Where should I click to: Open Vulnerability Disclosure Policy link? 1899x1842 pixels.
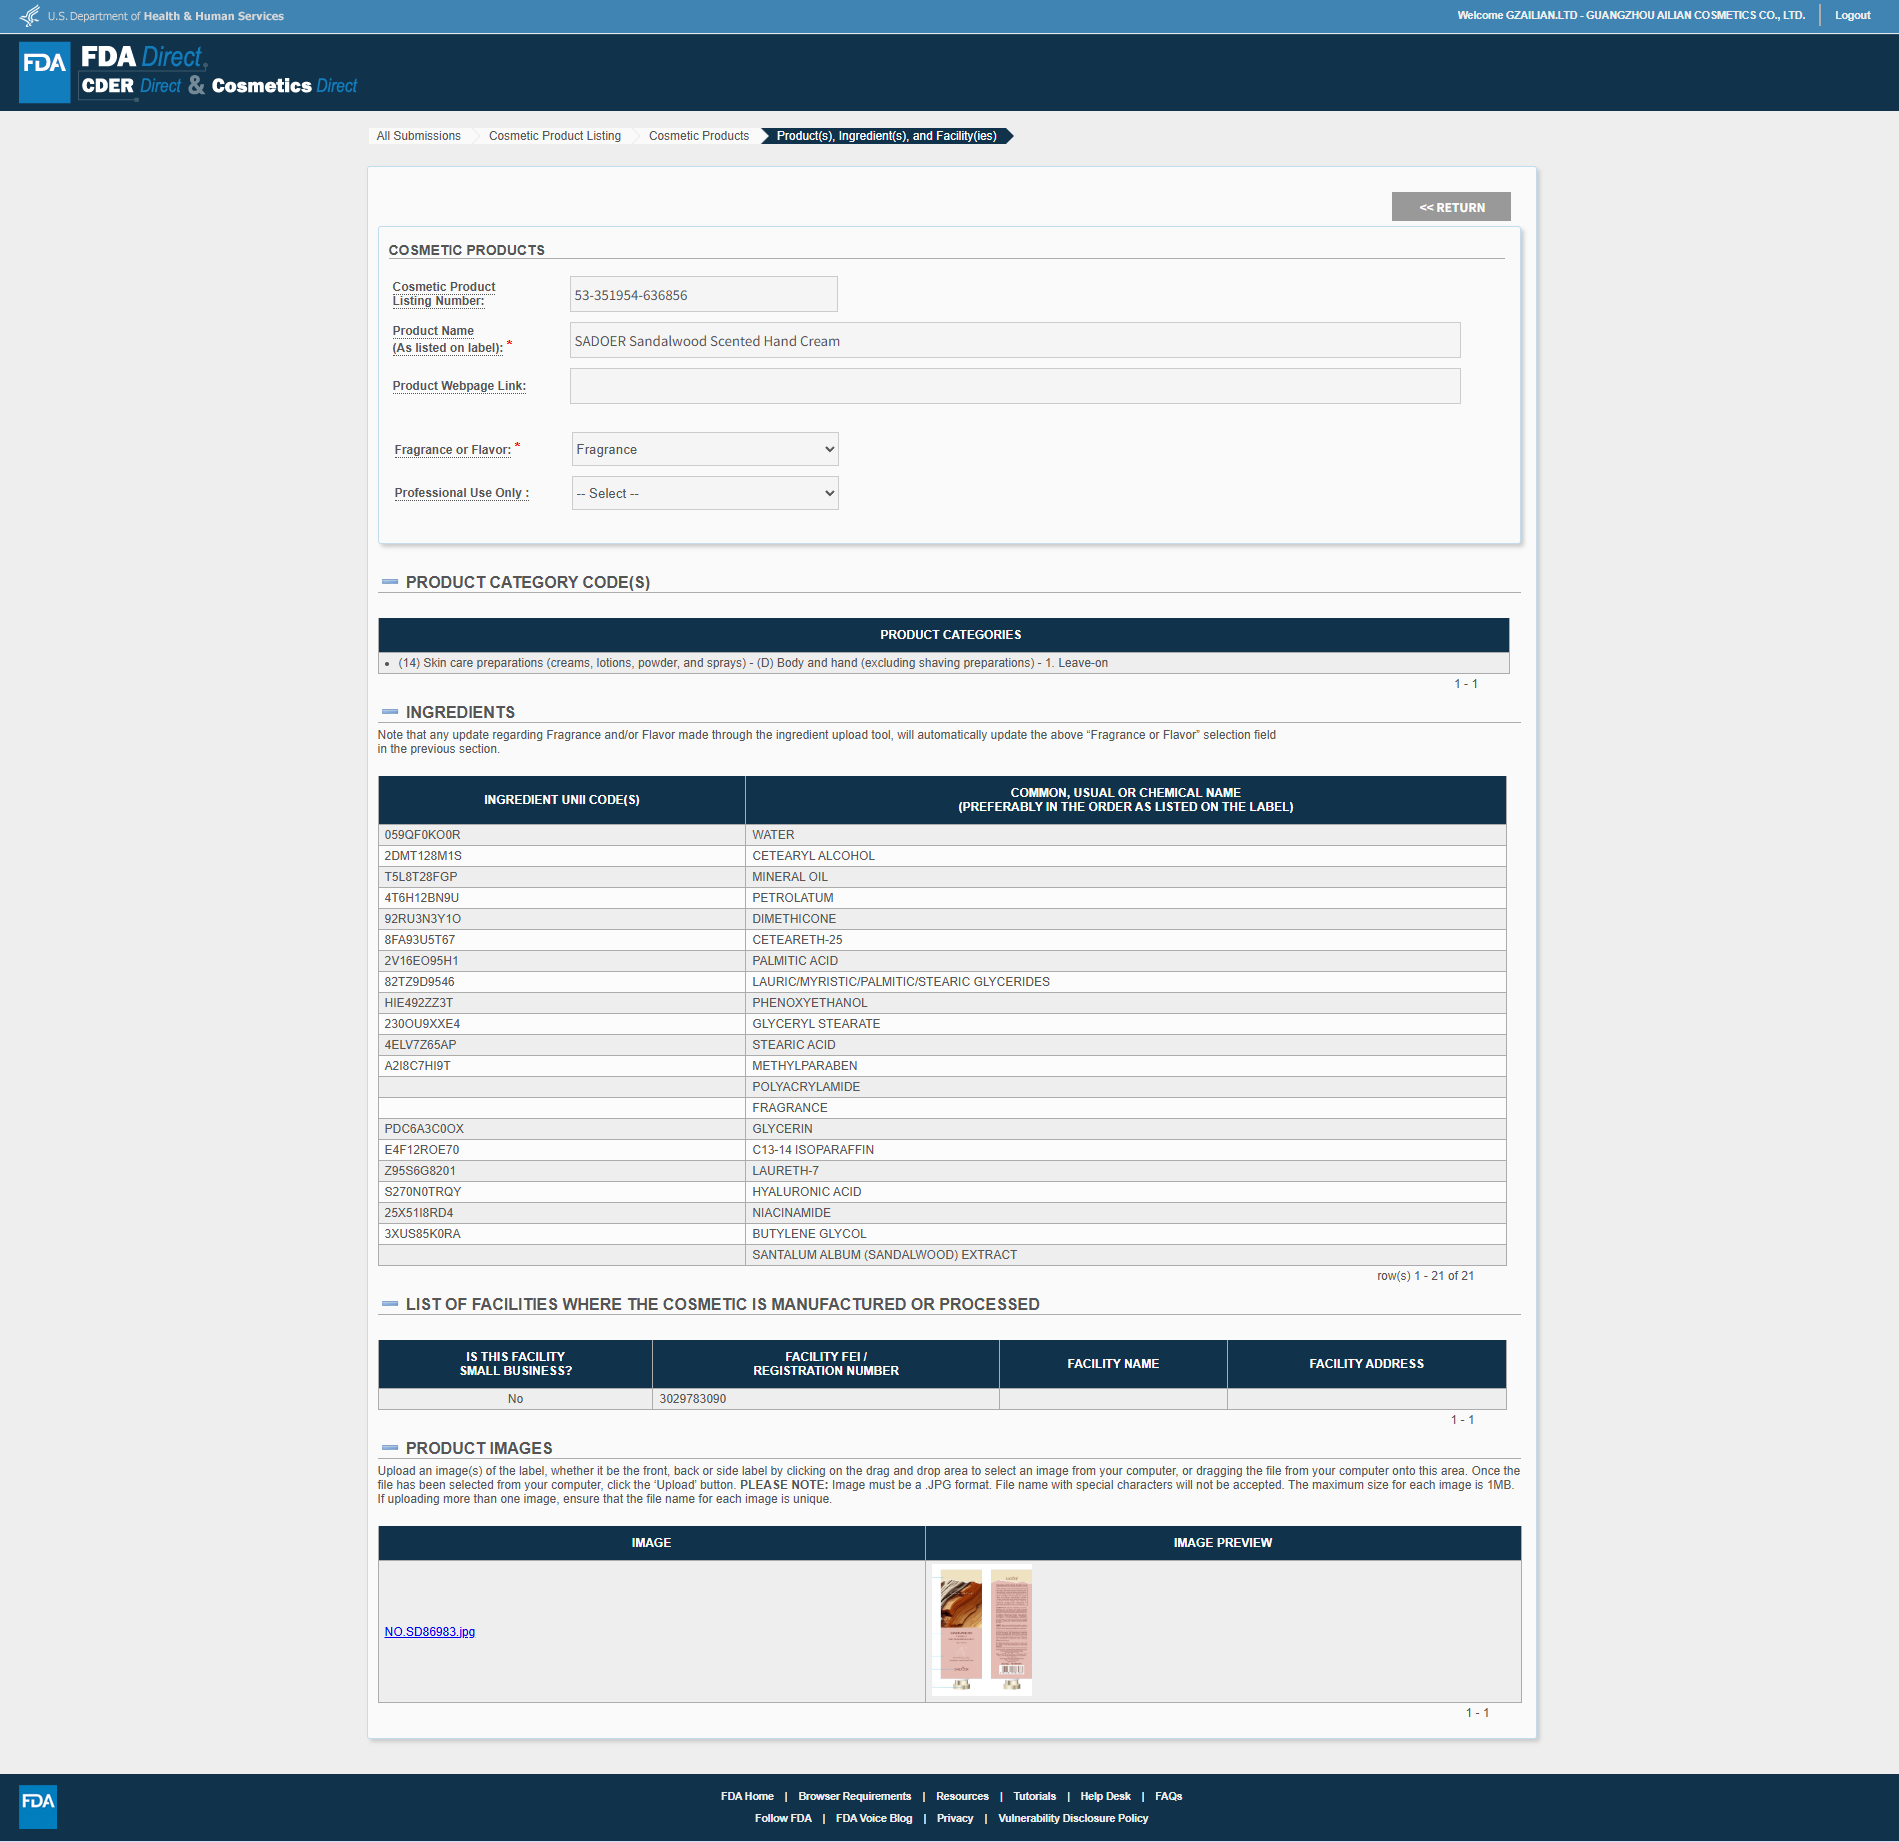(x=1072, y=1818)
